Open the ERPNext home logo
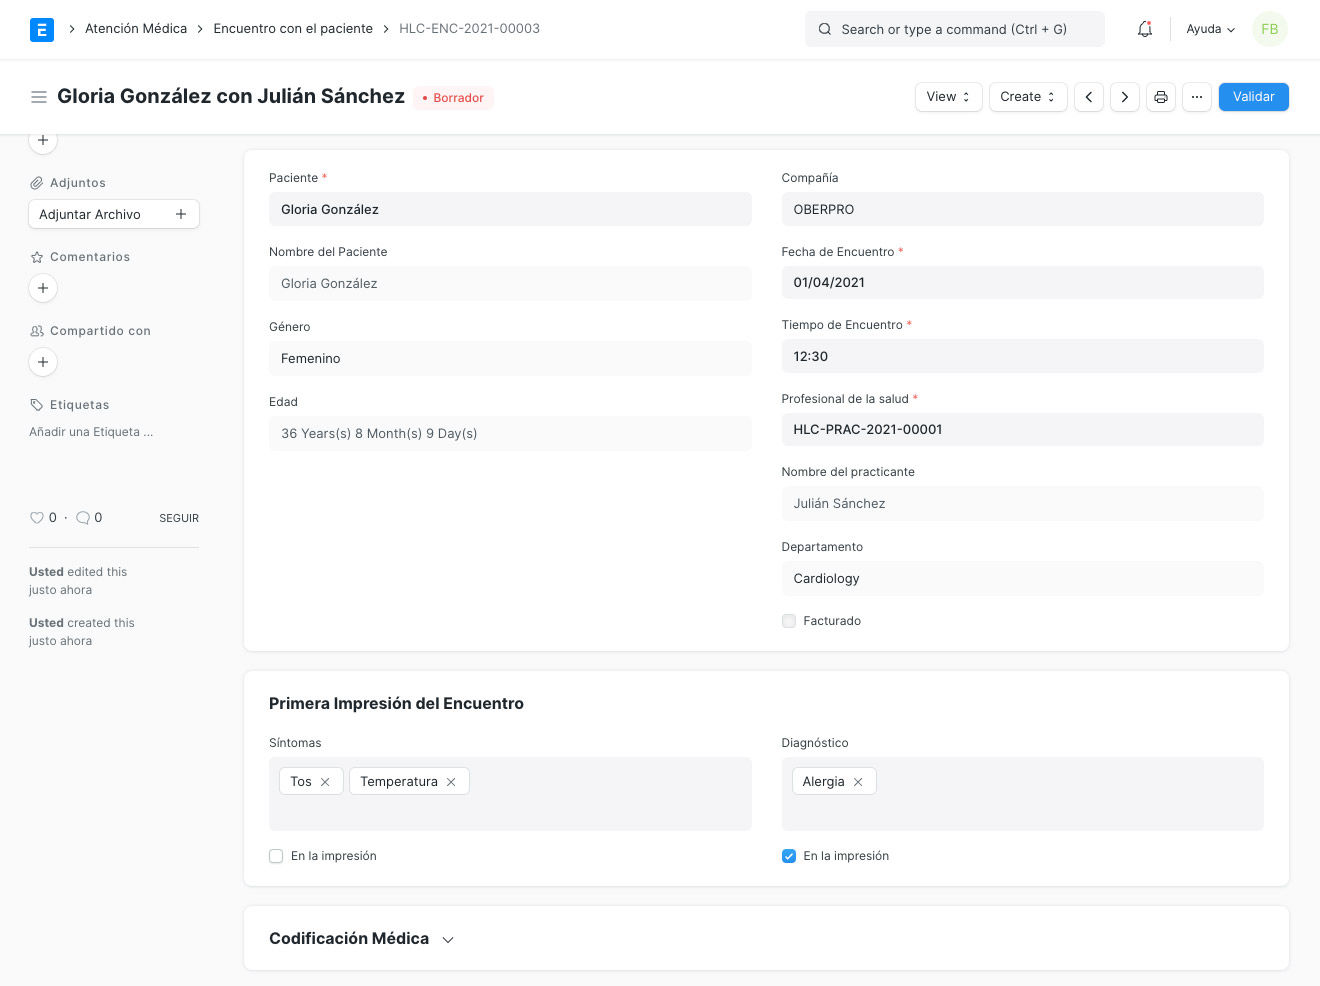 tap(42, 30)
